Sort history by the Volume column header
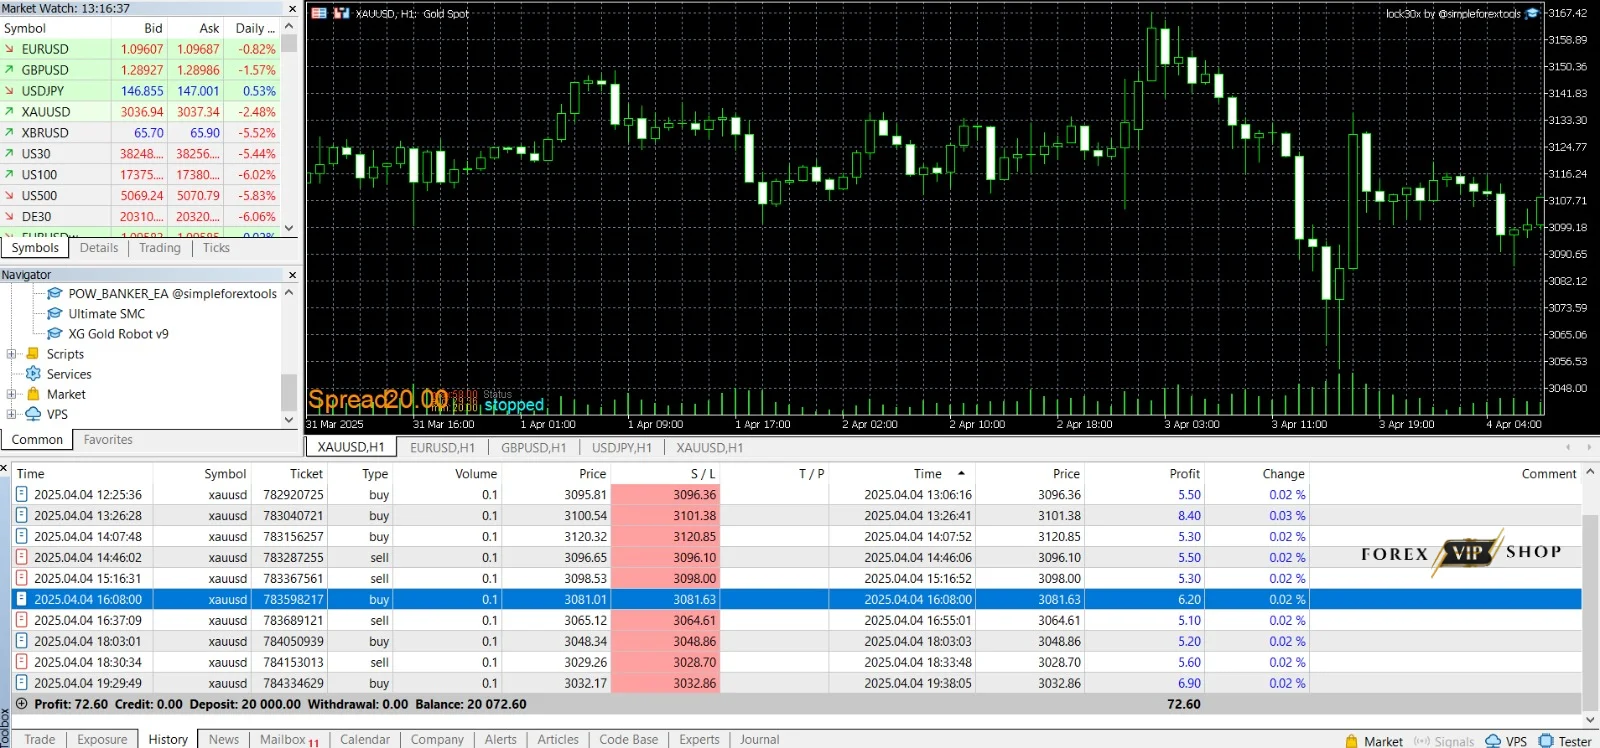 click(x=448, y=474)
